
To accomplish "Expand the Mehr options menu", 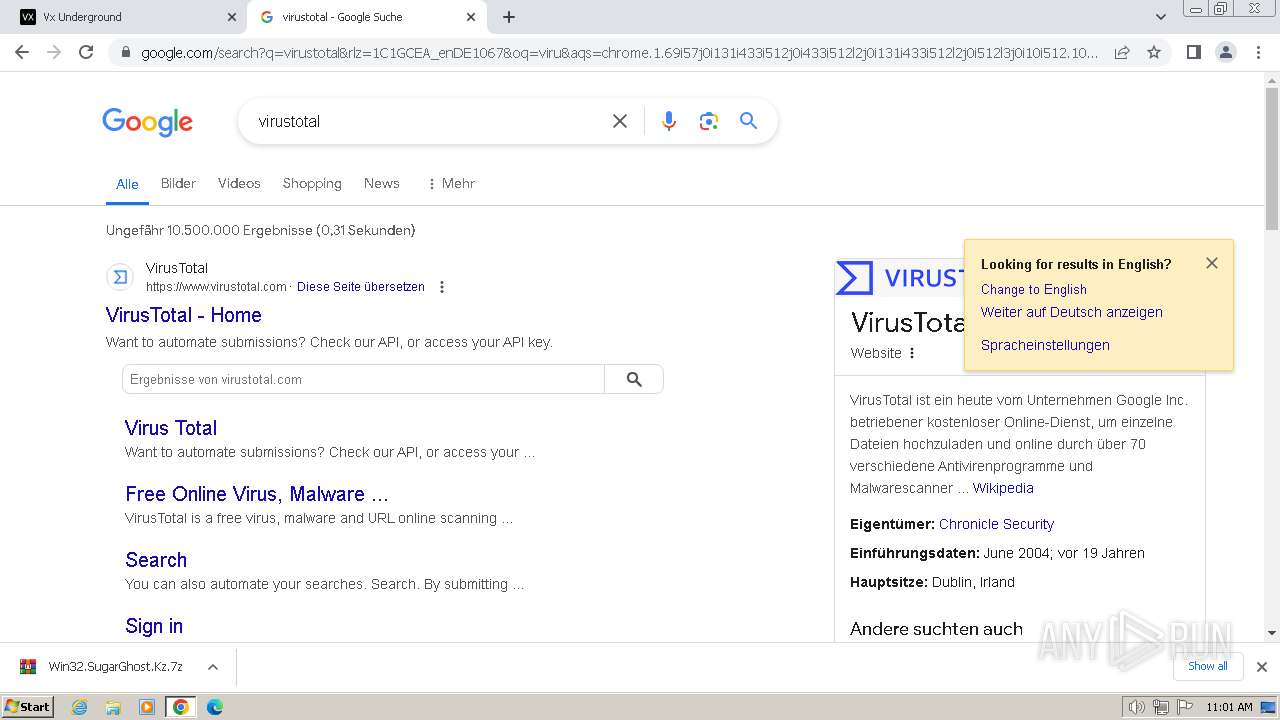I will (x=451, y=183).
